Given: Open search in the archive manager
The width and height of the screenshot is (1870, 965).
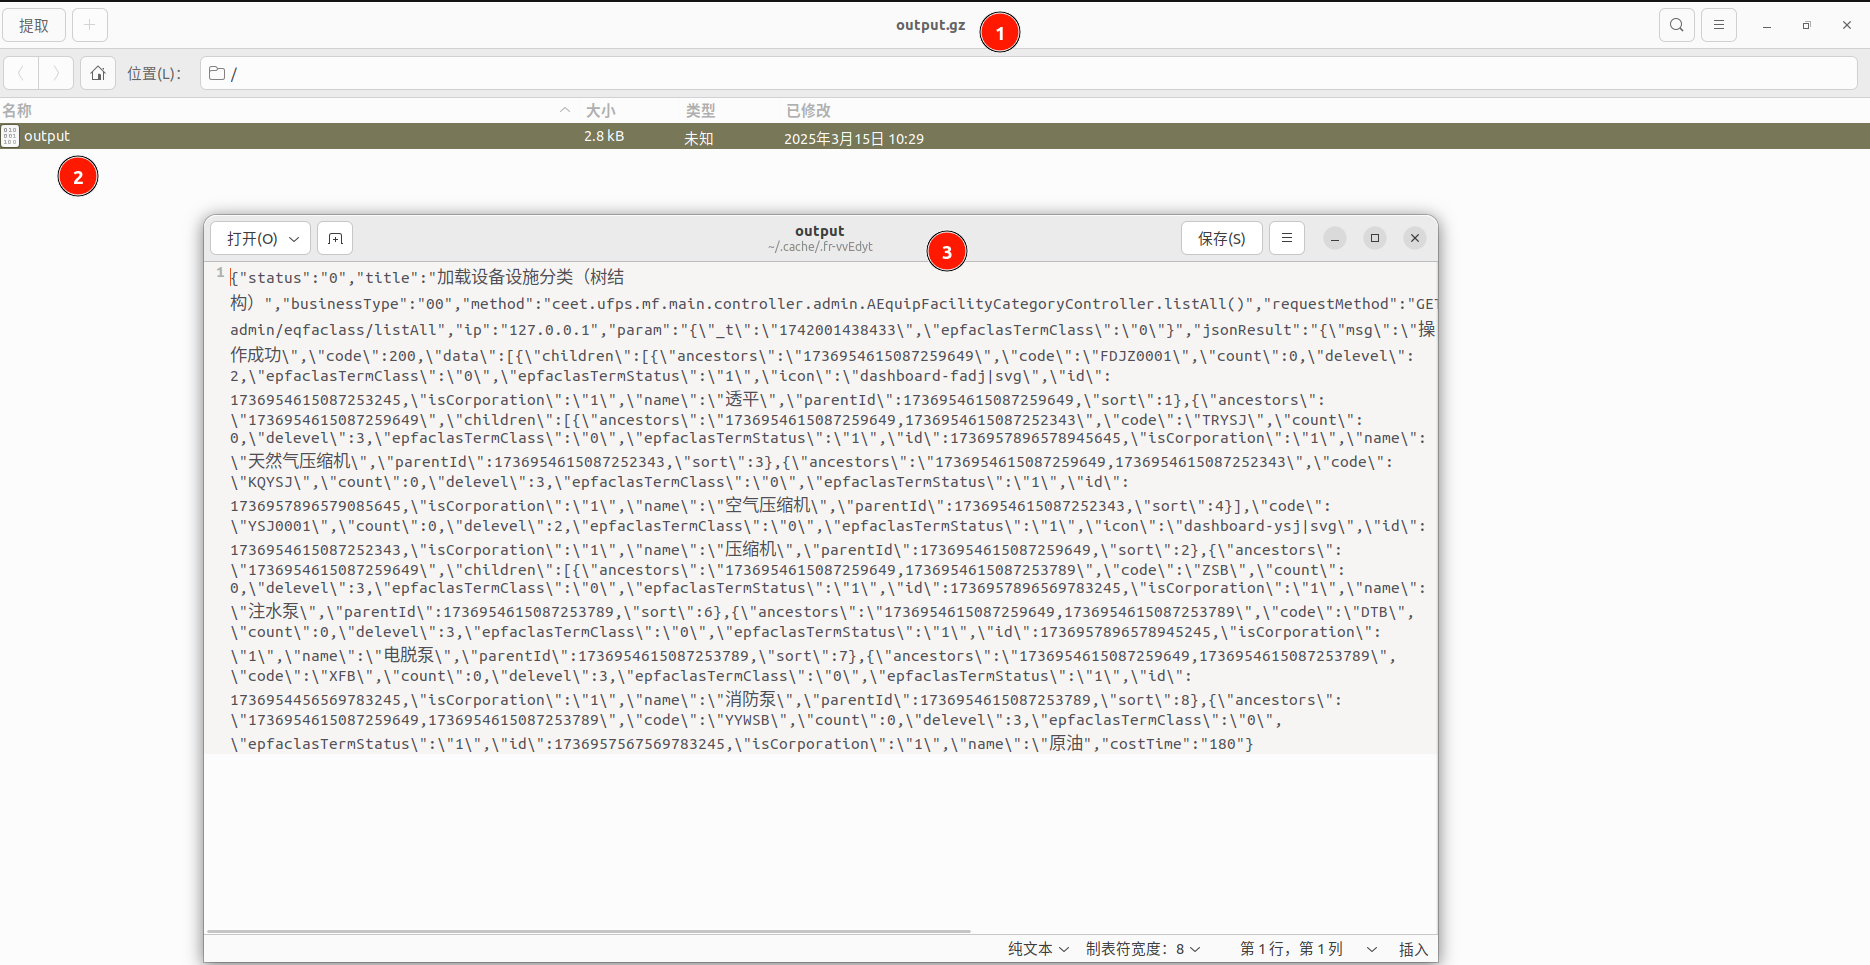Looking at the screenshot, I should pyautogui.click(x=1677, y=25).
